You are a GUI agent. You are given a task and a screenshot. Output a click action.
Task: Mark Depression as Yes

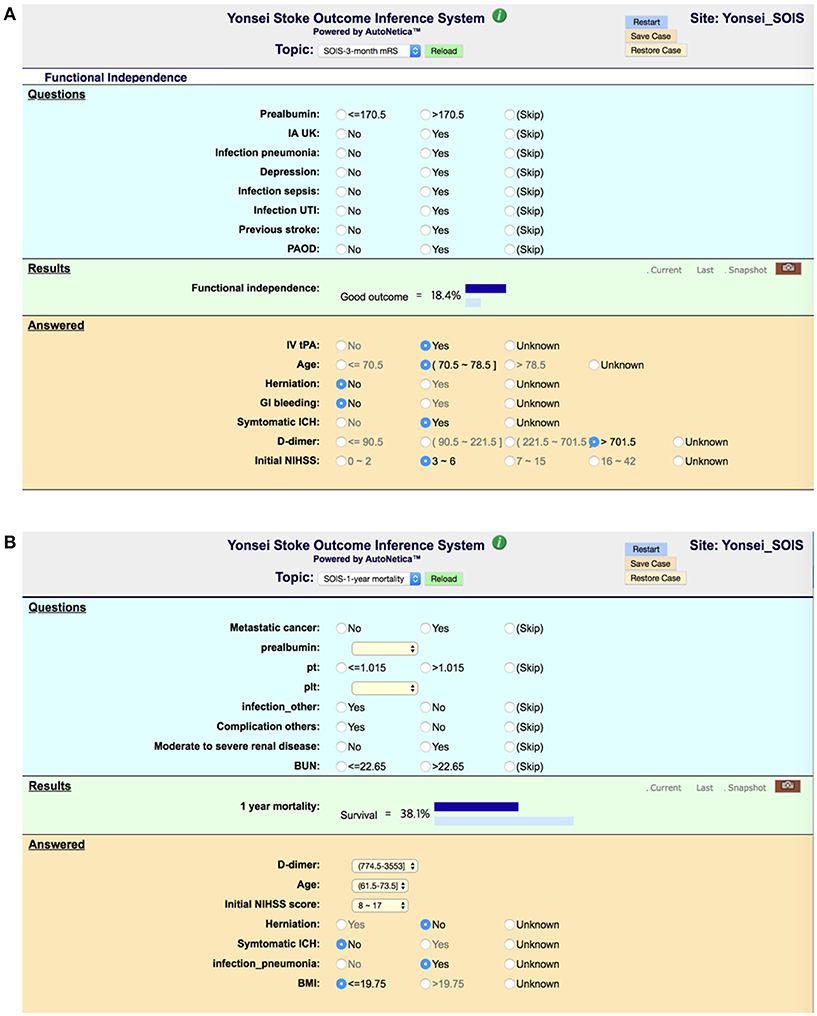click(x=425, y=172)
